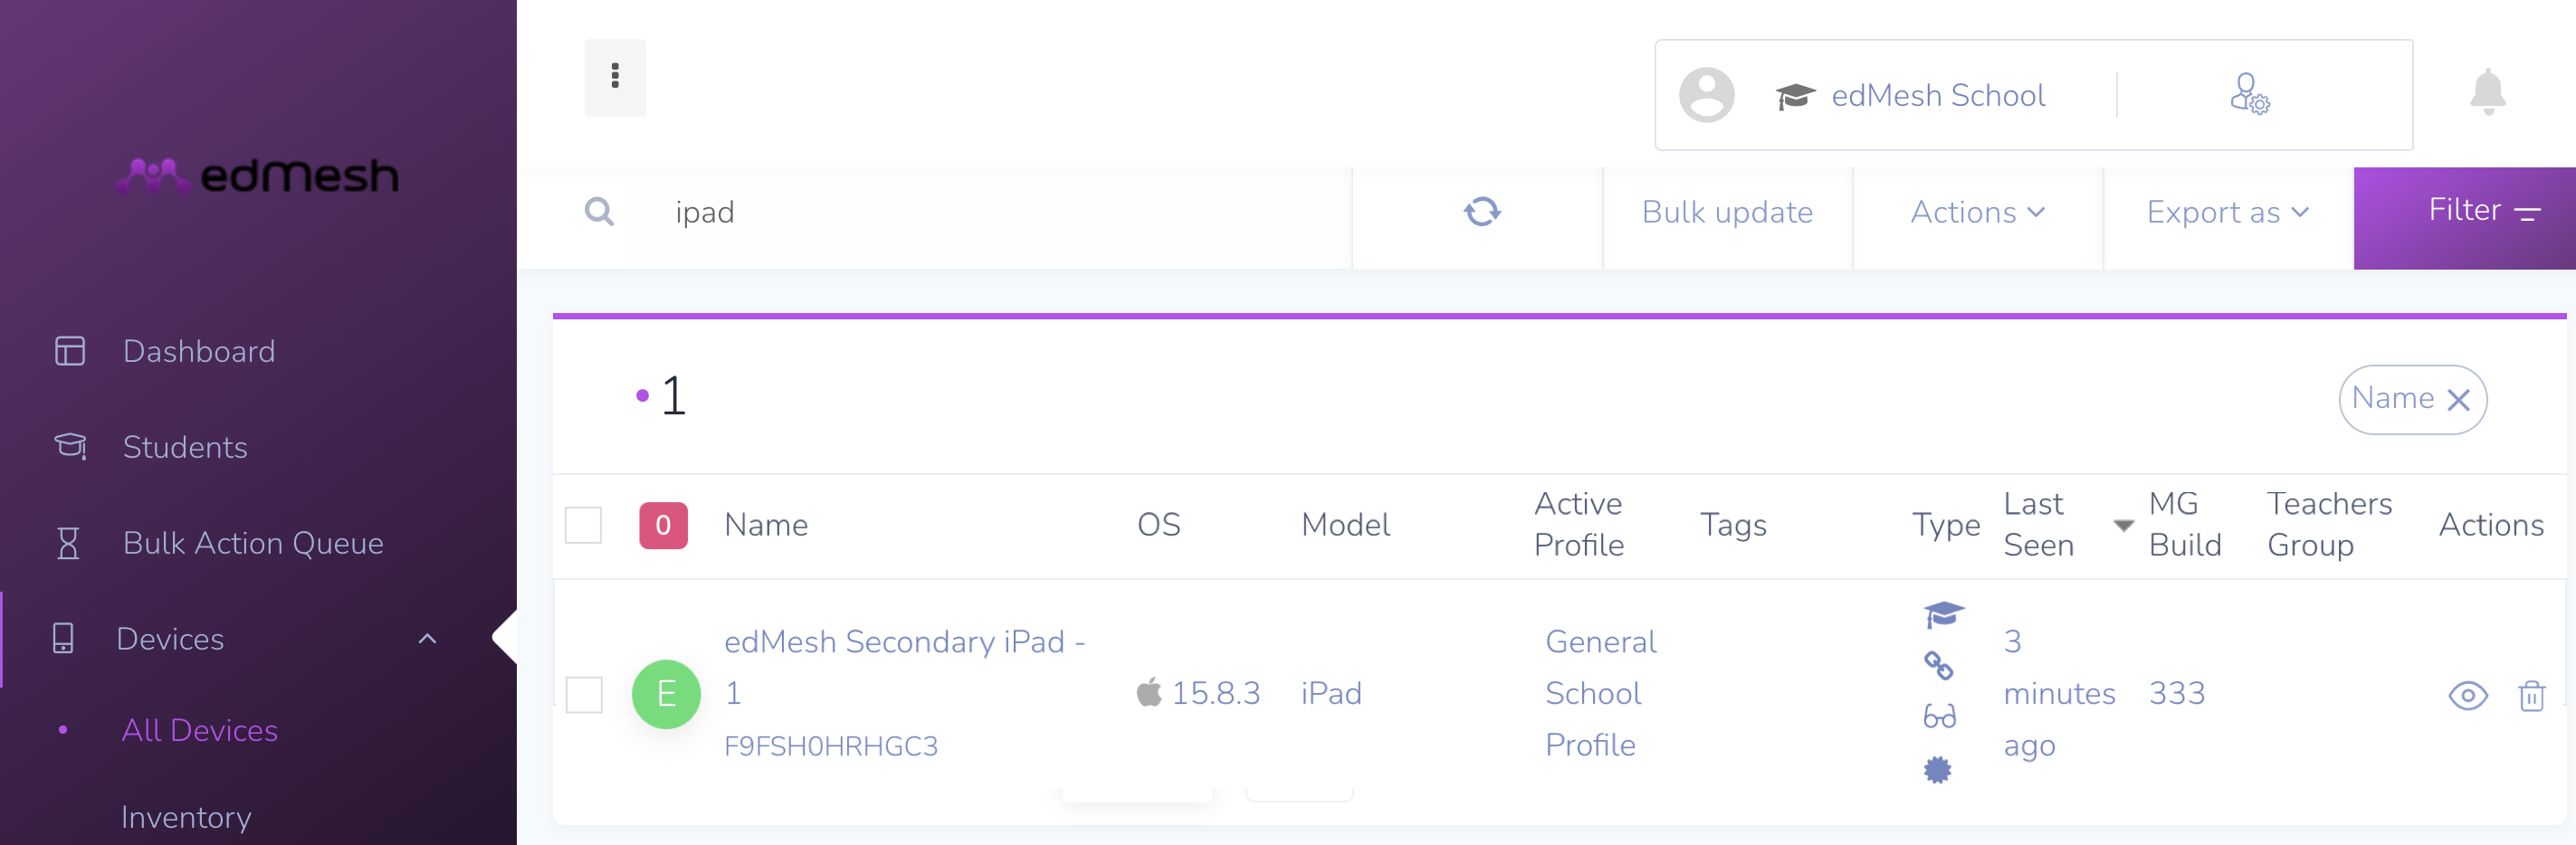This screenshot has width=2576, height=845.
Task: Click the user avatar icon
Action: tap(1706, 95)
